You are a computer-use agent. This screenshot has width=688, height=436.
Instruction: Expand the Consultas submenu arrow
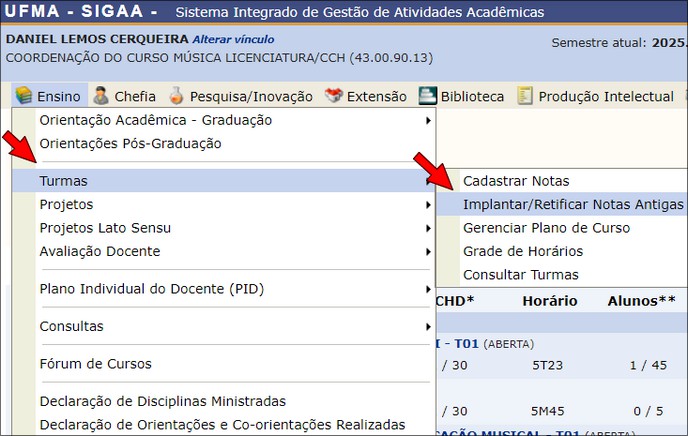coord(428,327)
